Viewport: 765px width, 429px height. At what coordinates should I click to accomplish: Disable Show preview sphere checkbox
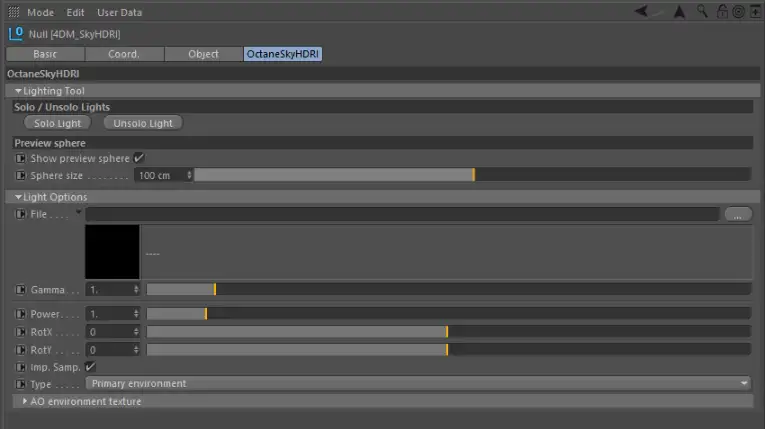[x=139, y=158]
